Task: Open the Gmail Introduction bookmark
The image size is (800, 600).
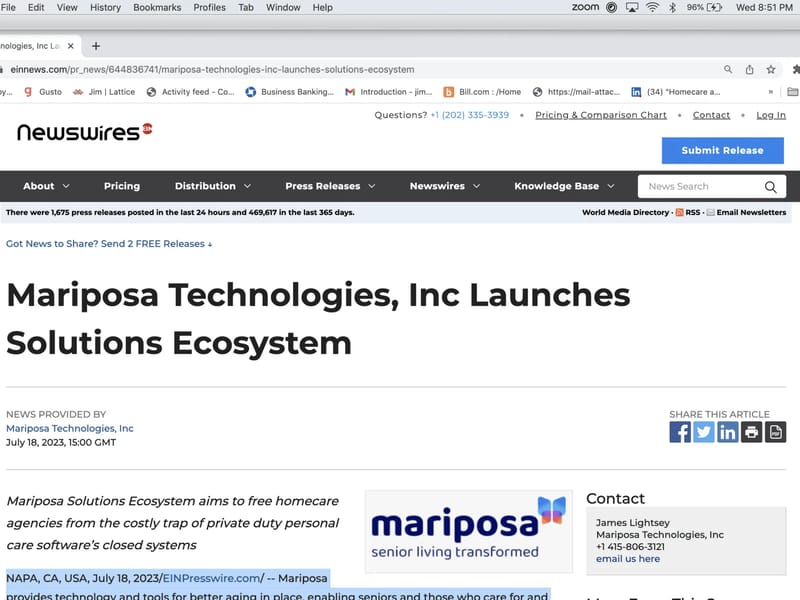Action: point(389,92)
